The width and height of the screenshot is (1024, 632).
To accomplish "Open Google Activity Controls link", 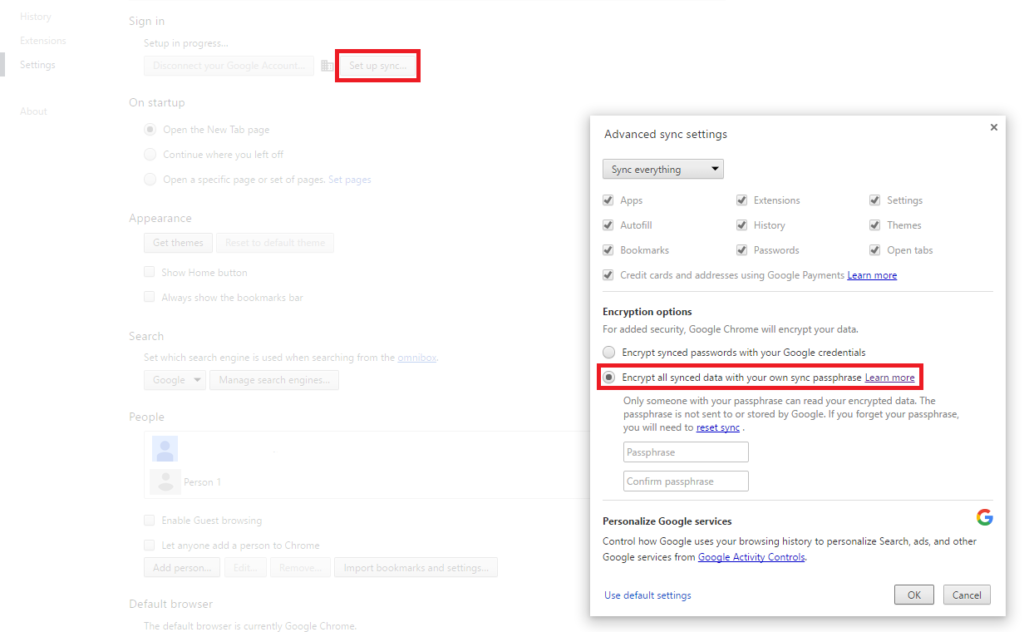I will click(751, 557).
